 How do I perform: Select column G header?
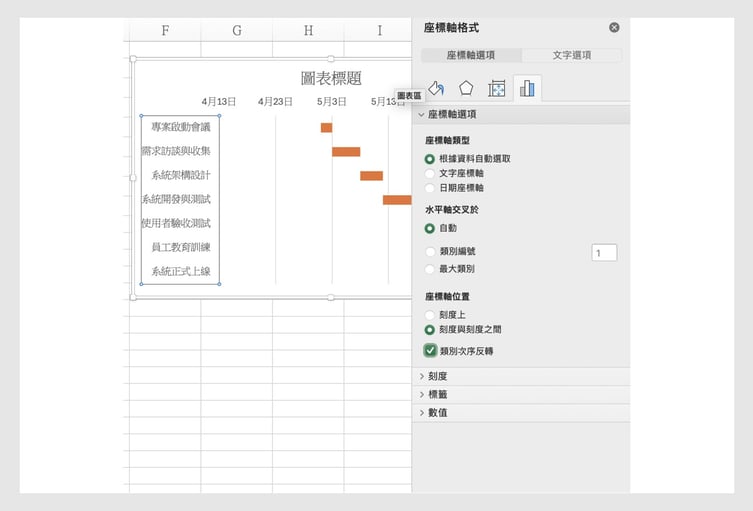tap(237, 30)
